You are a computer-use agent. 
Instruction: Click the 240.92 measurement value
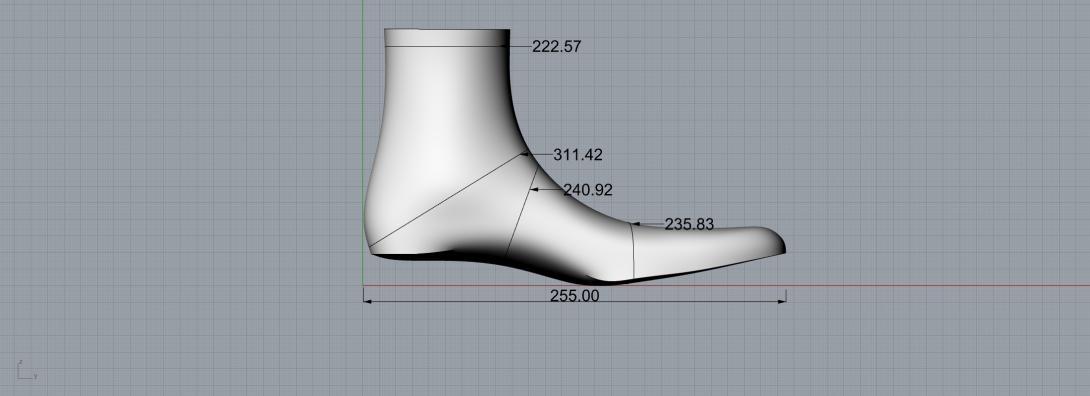point(587,190)
